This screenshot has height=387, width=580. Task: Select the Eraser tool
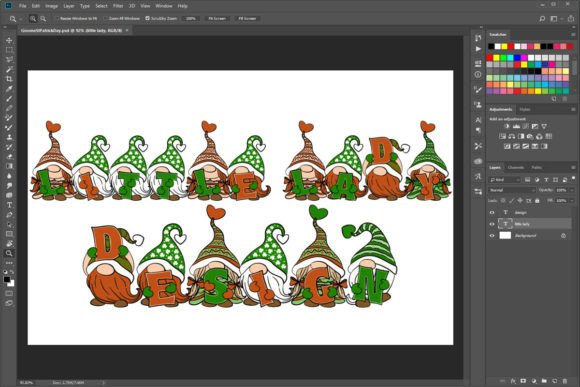click(x=9, y=157)
